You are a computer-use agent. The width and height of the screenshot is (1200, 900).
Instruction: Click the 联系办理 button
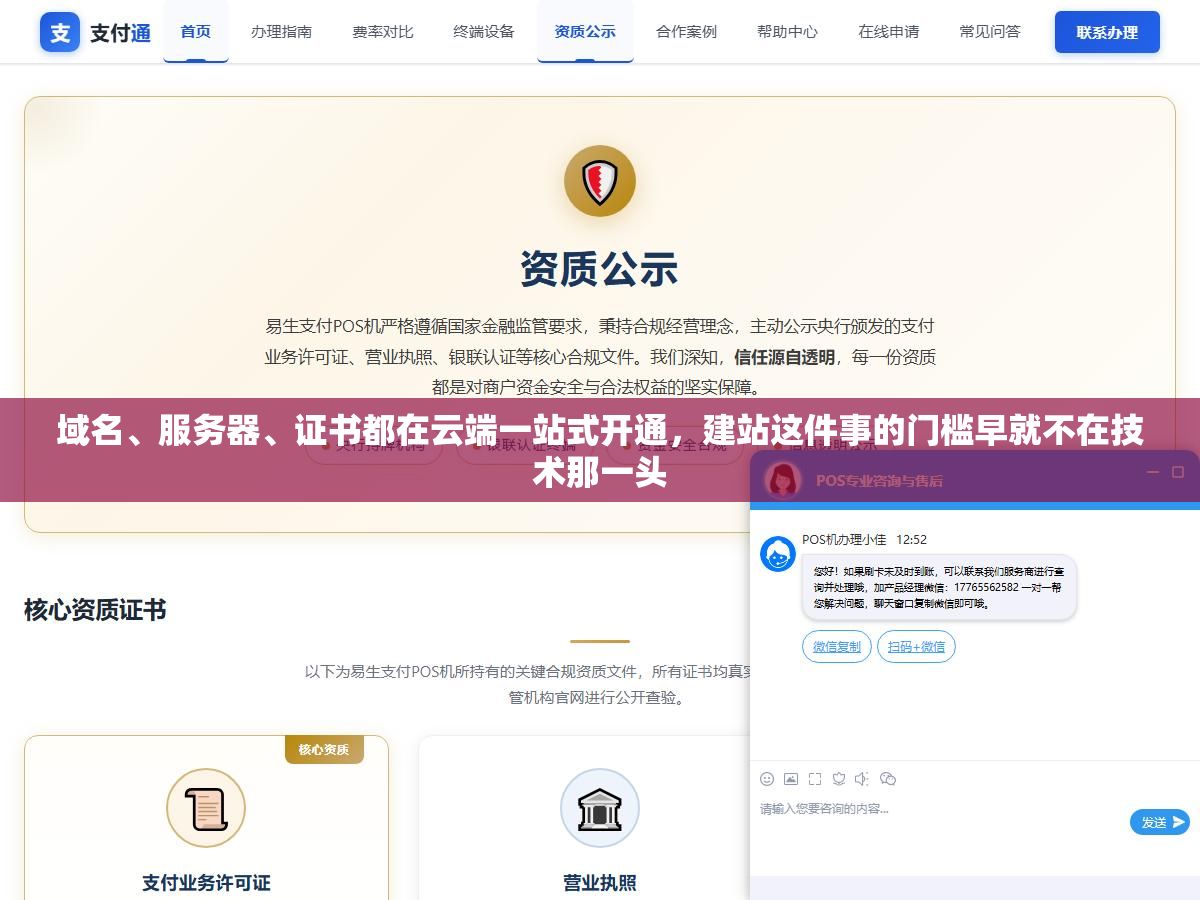point(1107,32)
